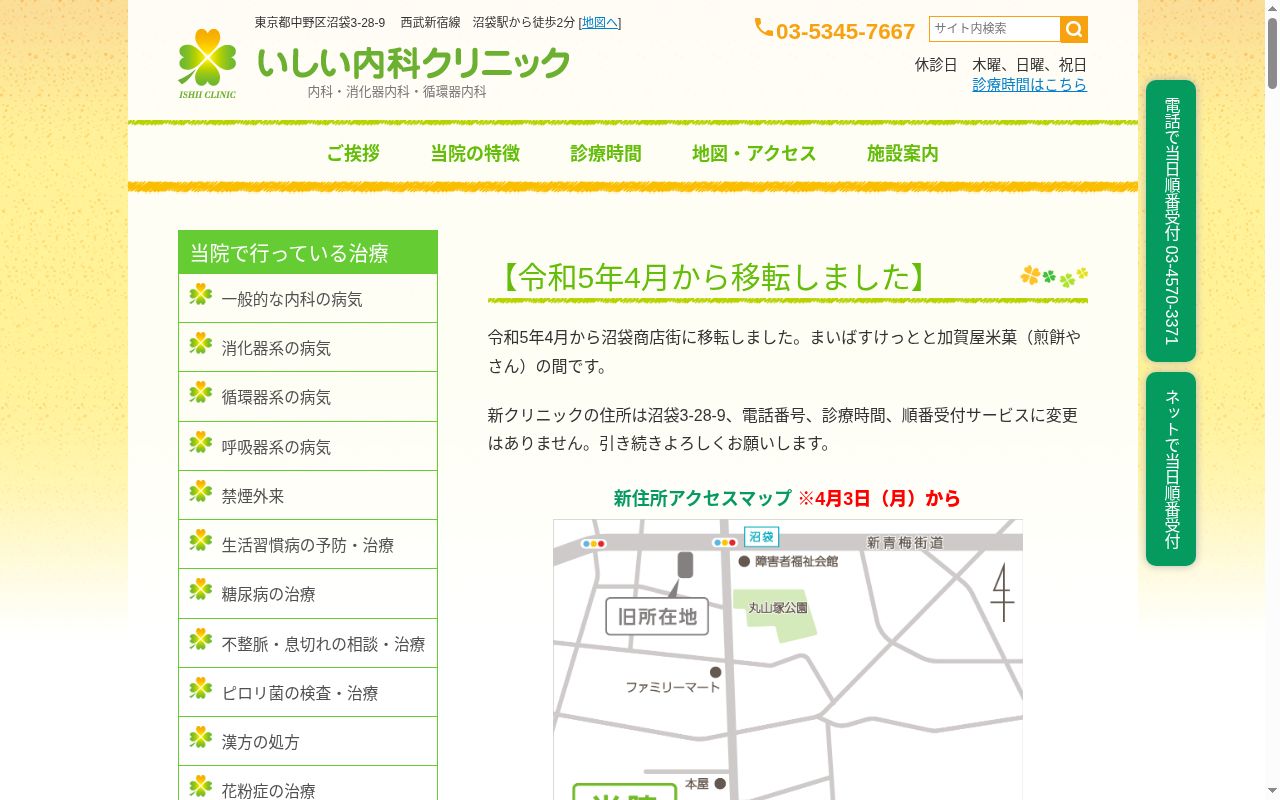1280x800 pixels.
Task: Click the clover icon next to 一般的な内科の病気
Action: point(201,294)
